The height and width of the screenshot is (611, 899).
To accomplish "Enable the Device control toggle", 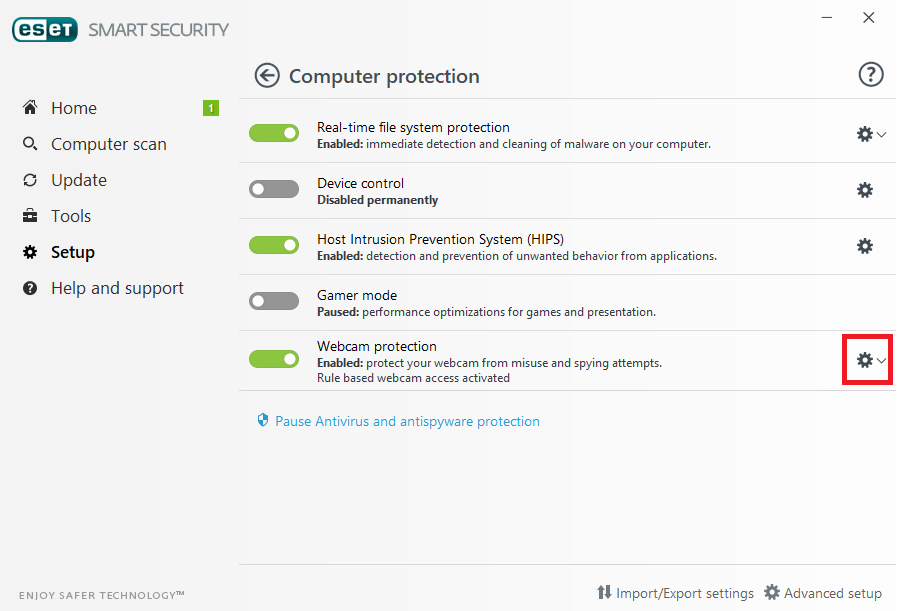I will coord(274,189).
